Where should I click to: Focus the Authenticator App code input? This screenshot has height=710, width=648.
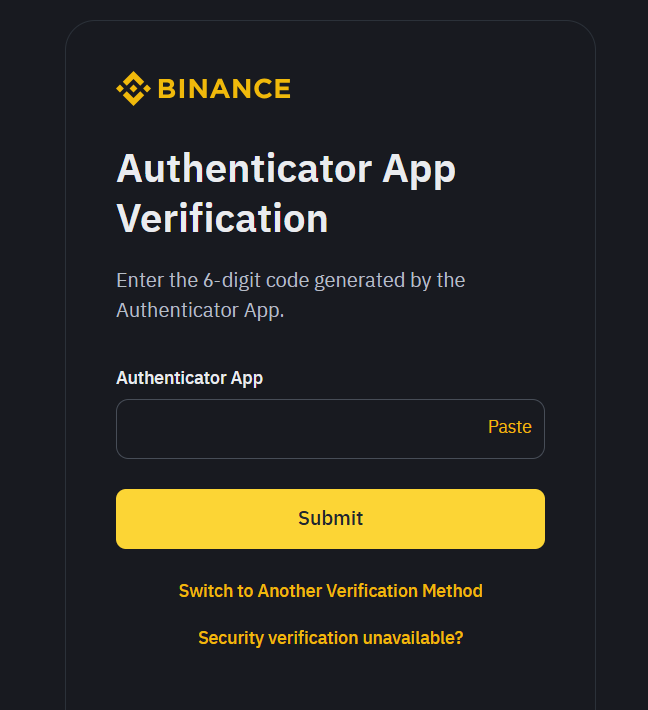(x=330, y=429)
